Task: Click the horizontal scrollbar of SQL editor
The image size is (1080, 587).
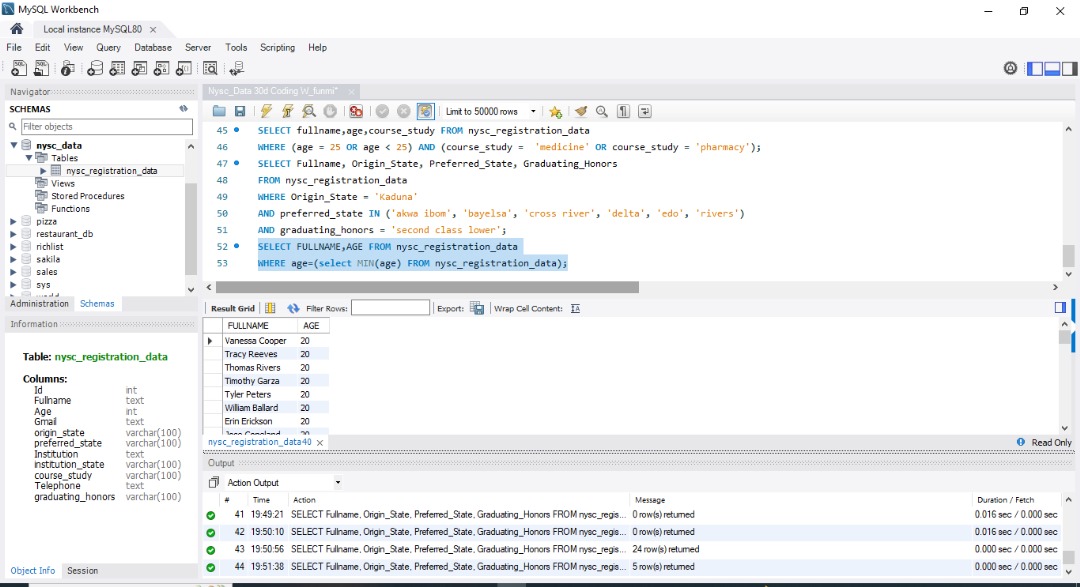Action: click(427, 287)
